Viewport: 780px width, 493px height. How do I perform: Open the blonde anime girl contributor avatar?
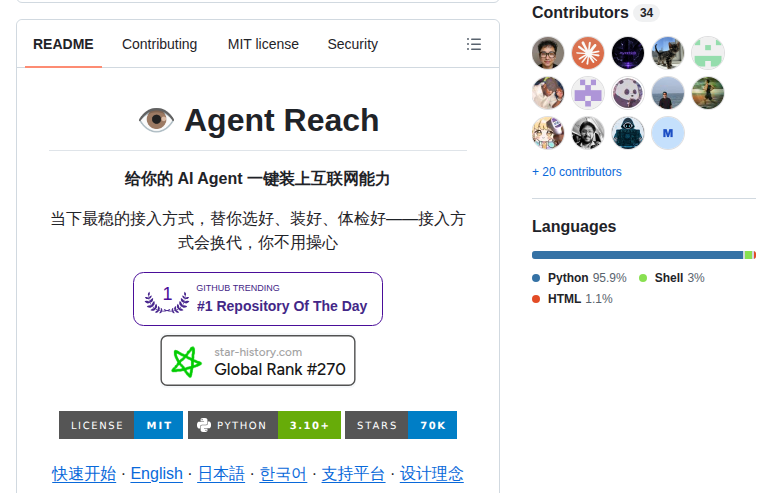[x=548, y=133]
